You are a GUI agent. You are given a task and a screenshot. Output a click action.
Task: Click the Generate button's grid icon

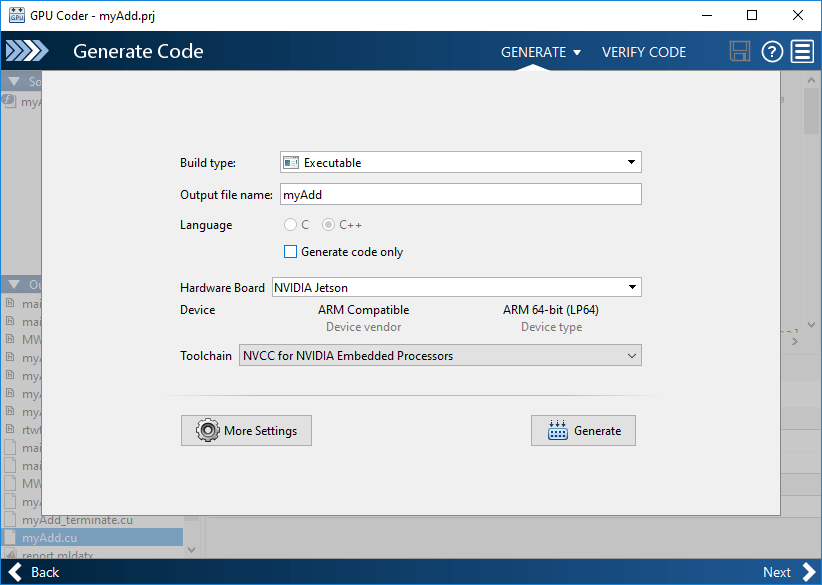[x=558, y=430]
